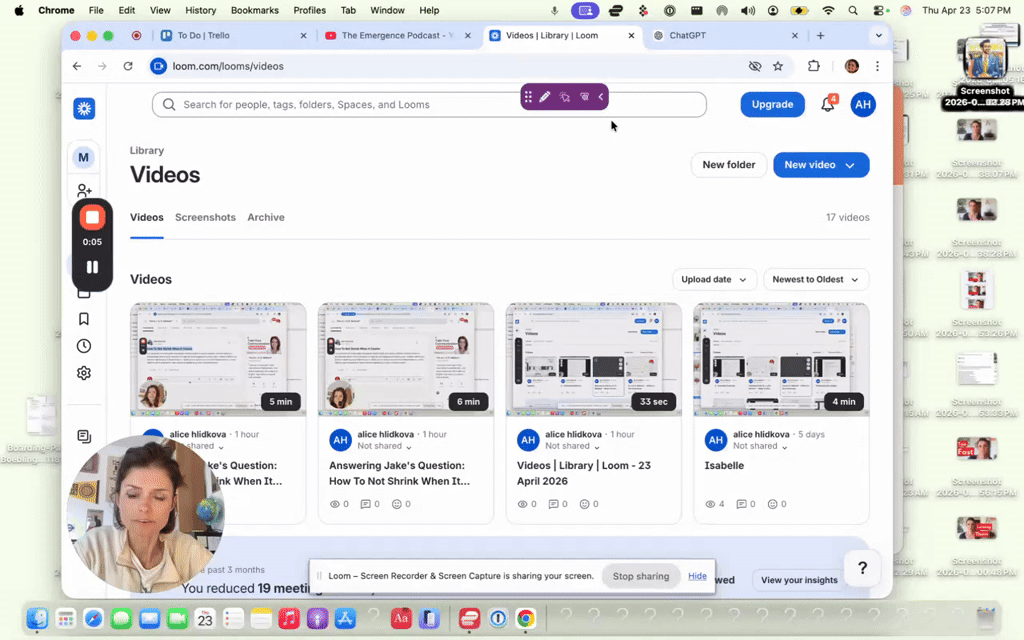Open the comments icon on Isabelle card

pos(741,504)
